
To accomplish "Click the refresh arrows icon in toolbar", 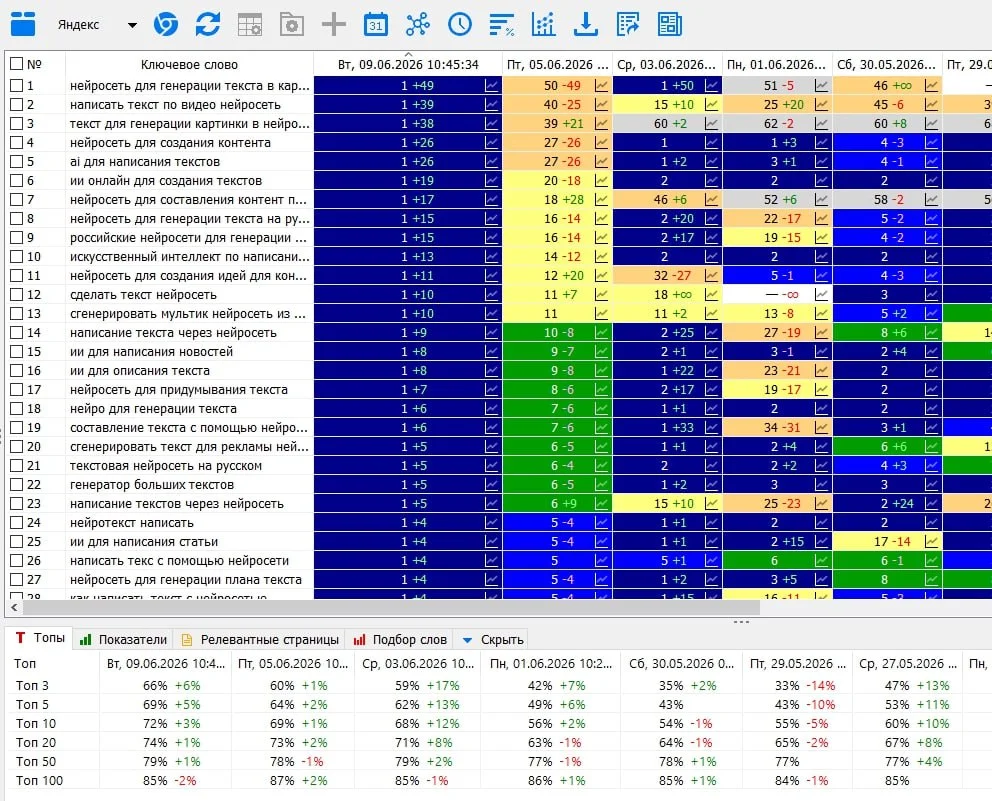I will pyautogui.click(x=208, y=25).
